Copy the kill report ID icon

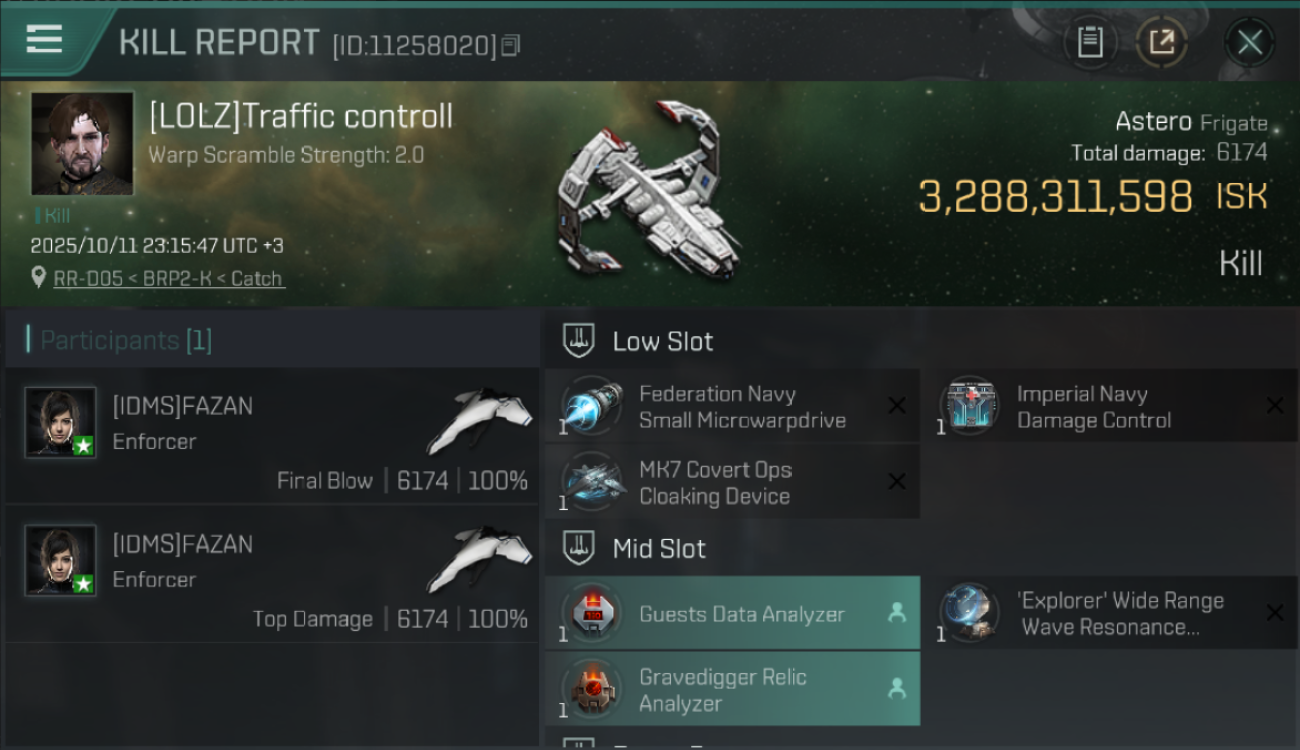pyautogui.click(x=511, y=45)
